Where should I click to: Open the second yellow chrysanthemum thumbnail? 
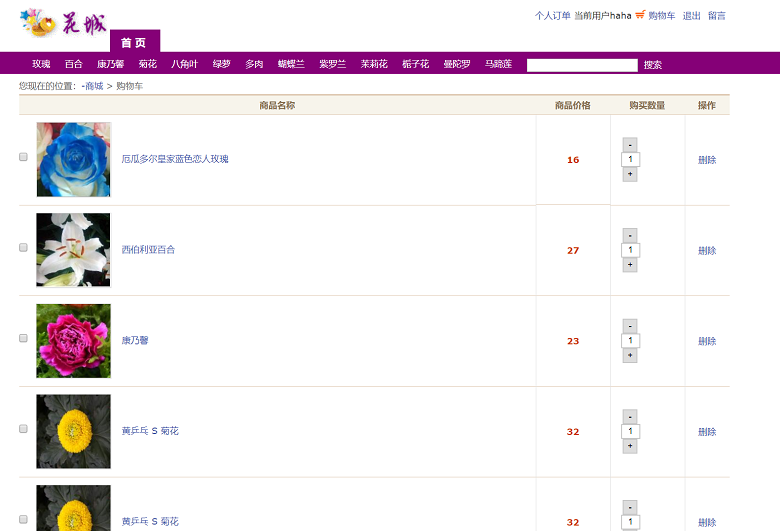pos(74,508)
